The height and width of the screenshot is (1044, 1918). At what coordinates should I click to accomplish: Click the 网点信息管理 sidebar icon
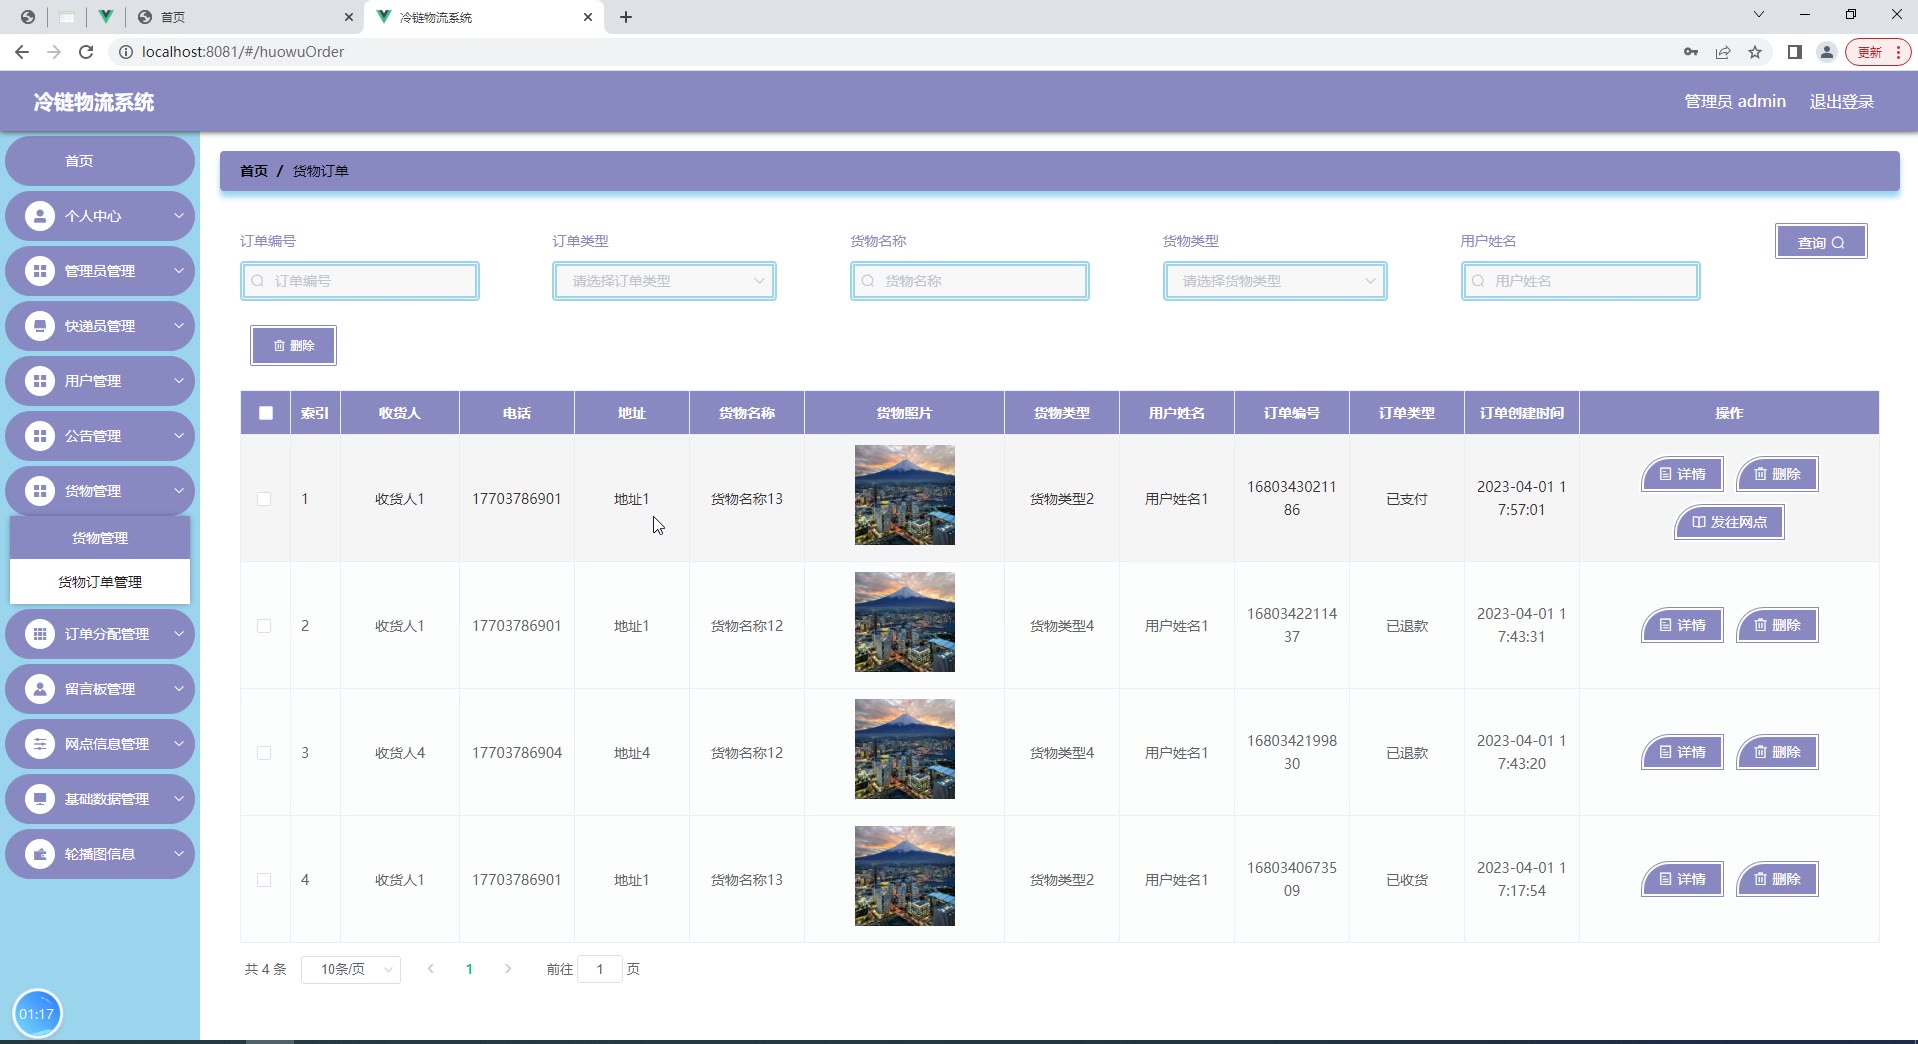tap(40, 744)
